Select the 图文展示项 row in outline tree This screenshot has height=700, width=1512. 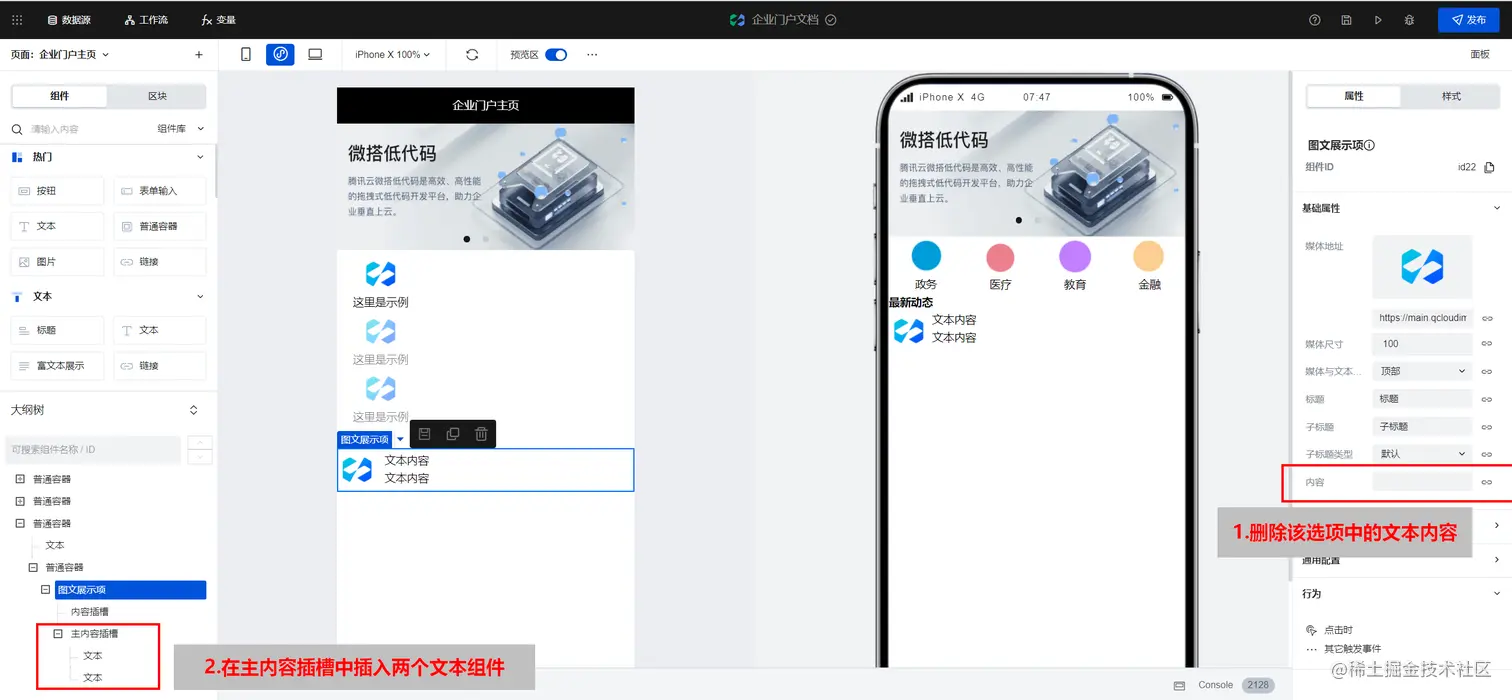[x=131, y=590]
